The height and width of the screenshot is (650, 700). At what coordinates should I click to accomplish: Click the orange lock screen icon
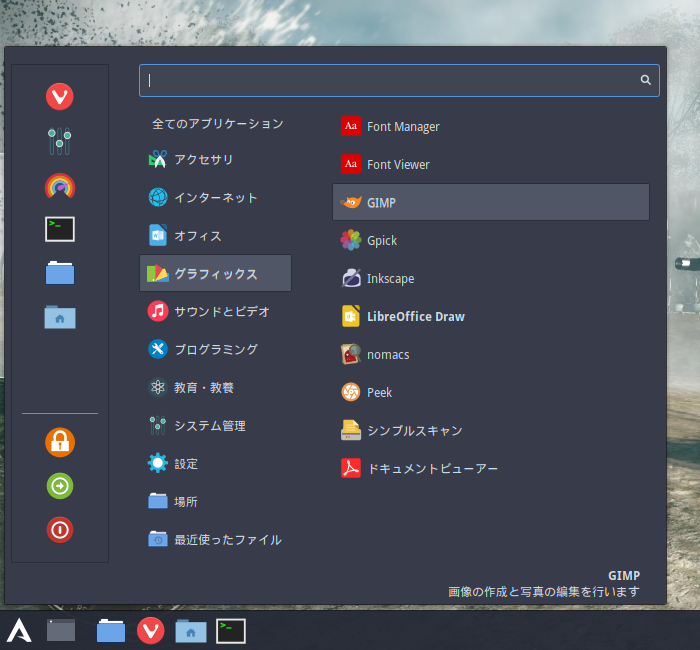60,442
